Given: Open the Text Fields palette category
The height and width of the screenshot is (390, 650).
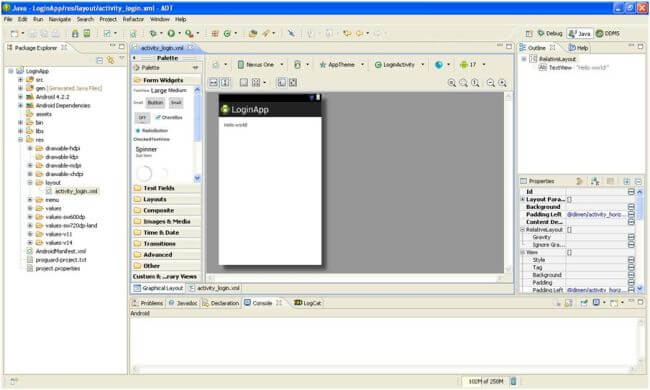Looking at the screenshot, I should 165,188.
